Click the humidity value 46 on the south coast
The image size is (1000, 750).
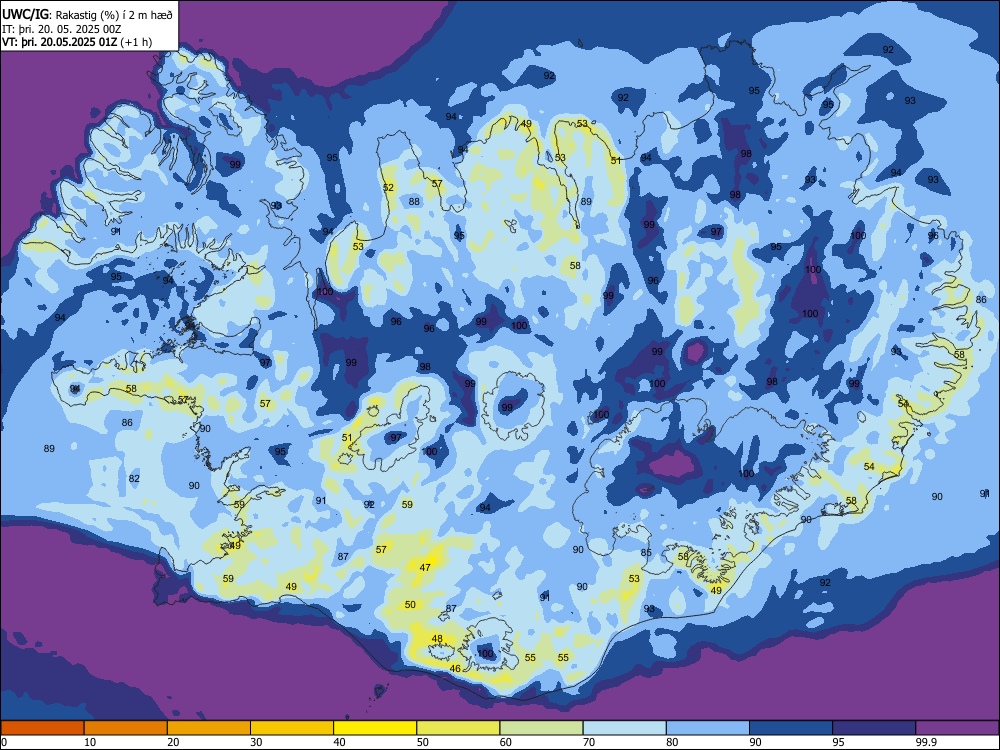pos(455,668)
